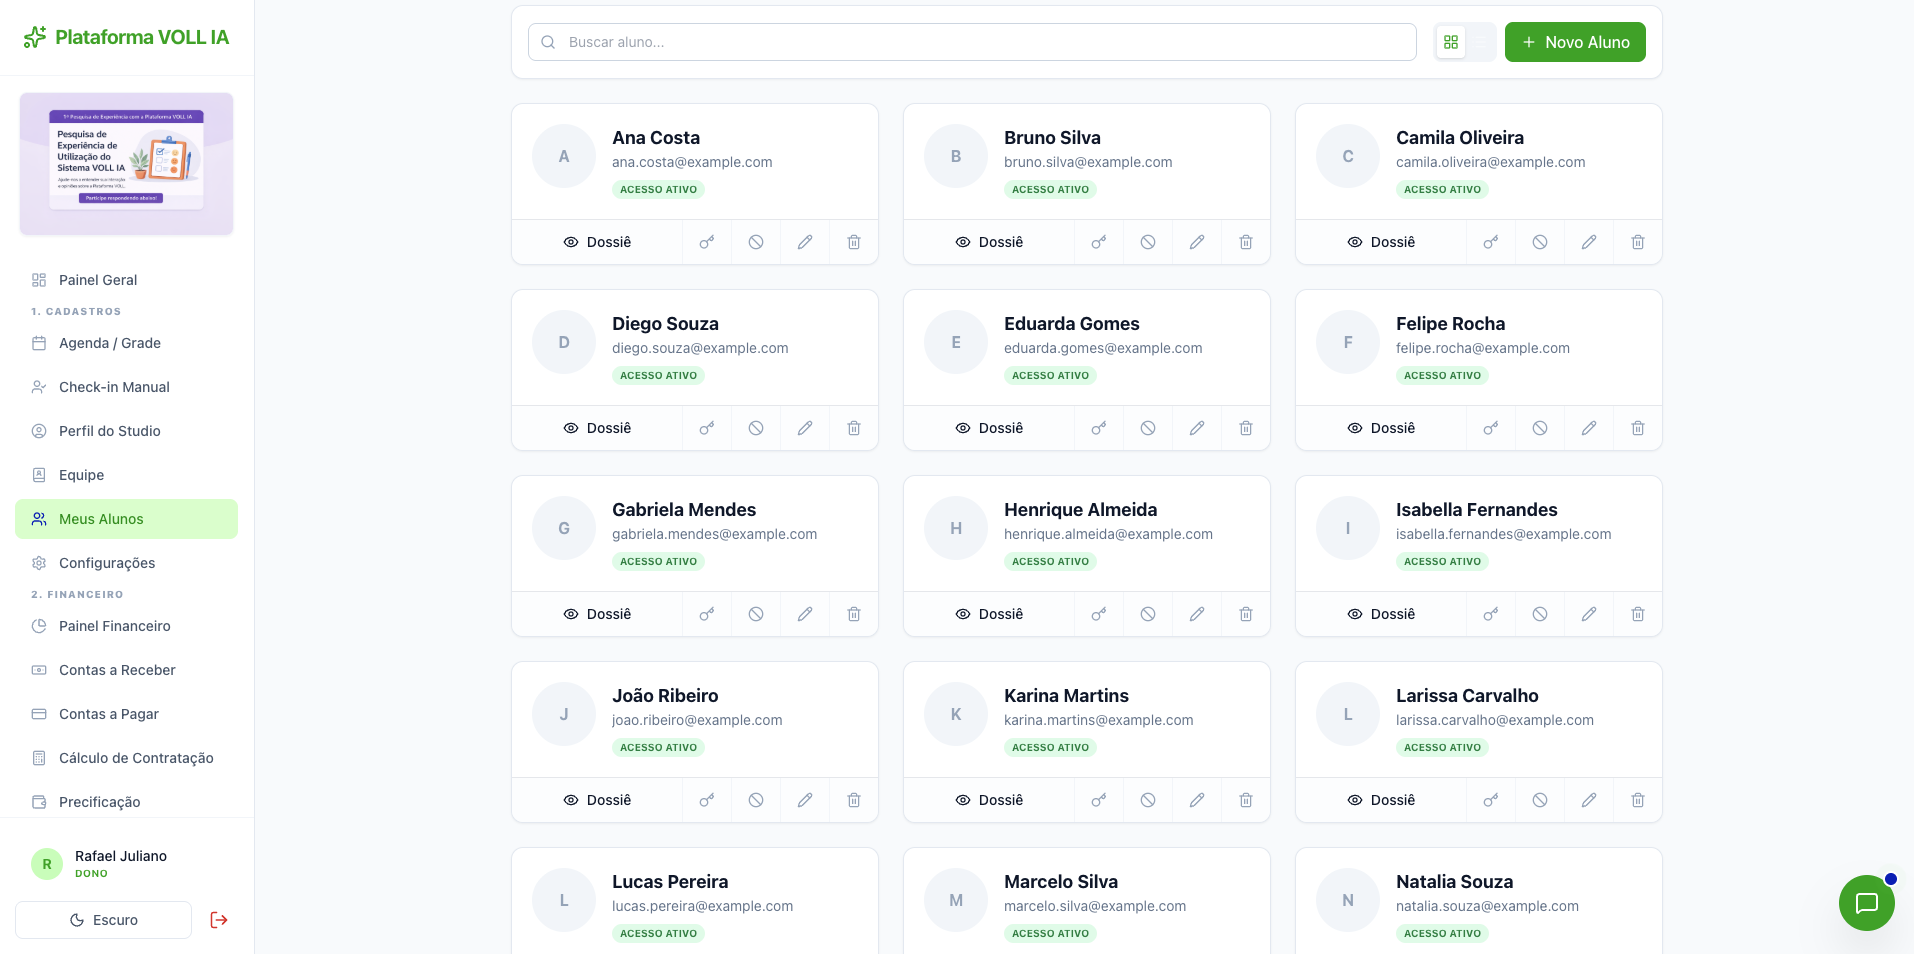
Task: Click the logout icon beside Escuro
Action: [219, 920]
